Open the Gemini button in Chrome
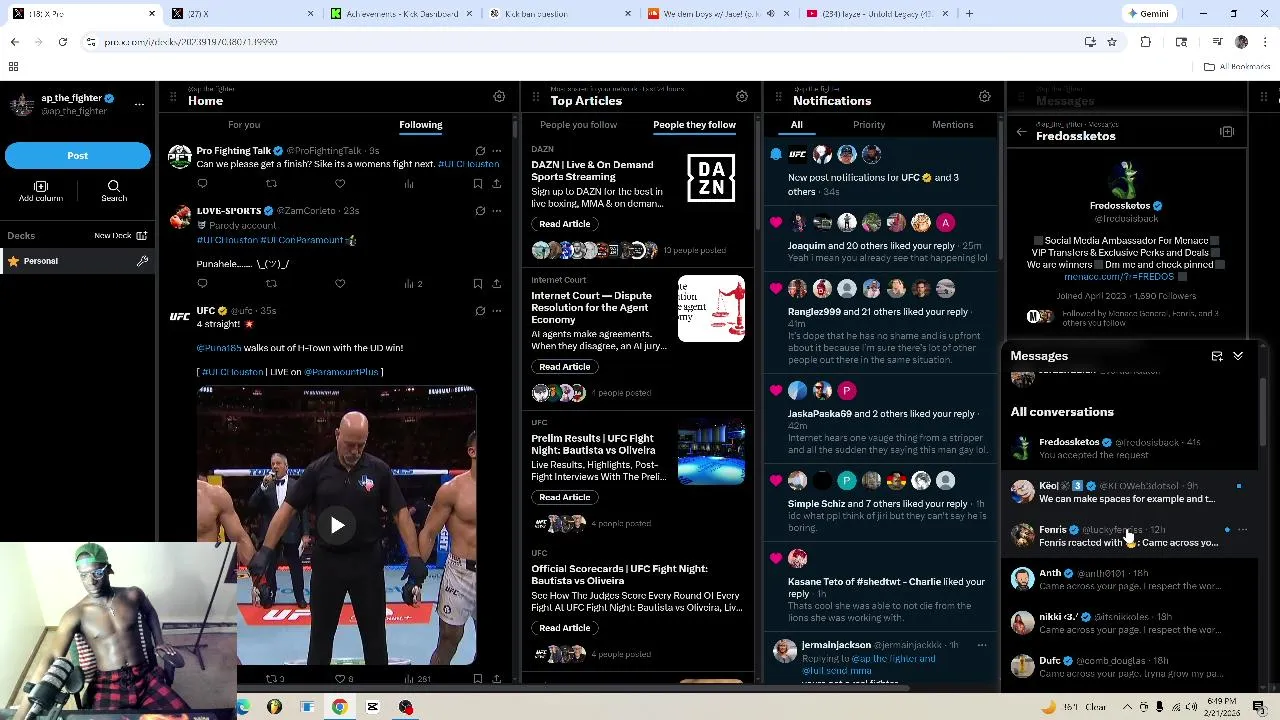Image resolution: width=1280 pixels, height=720 pixels. (x=1147, y=14)
